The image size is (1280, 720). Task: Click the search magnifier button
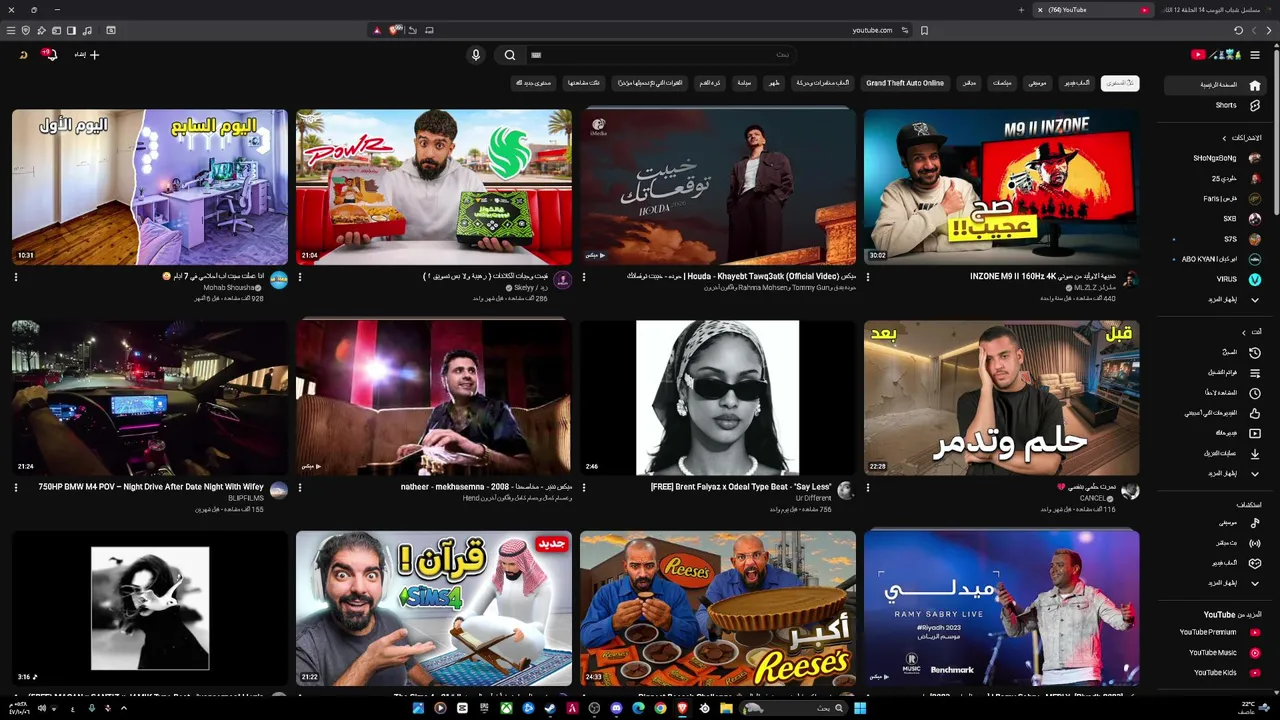tap(510, 55)
